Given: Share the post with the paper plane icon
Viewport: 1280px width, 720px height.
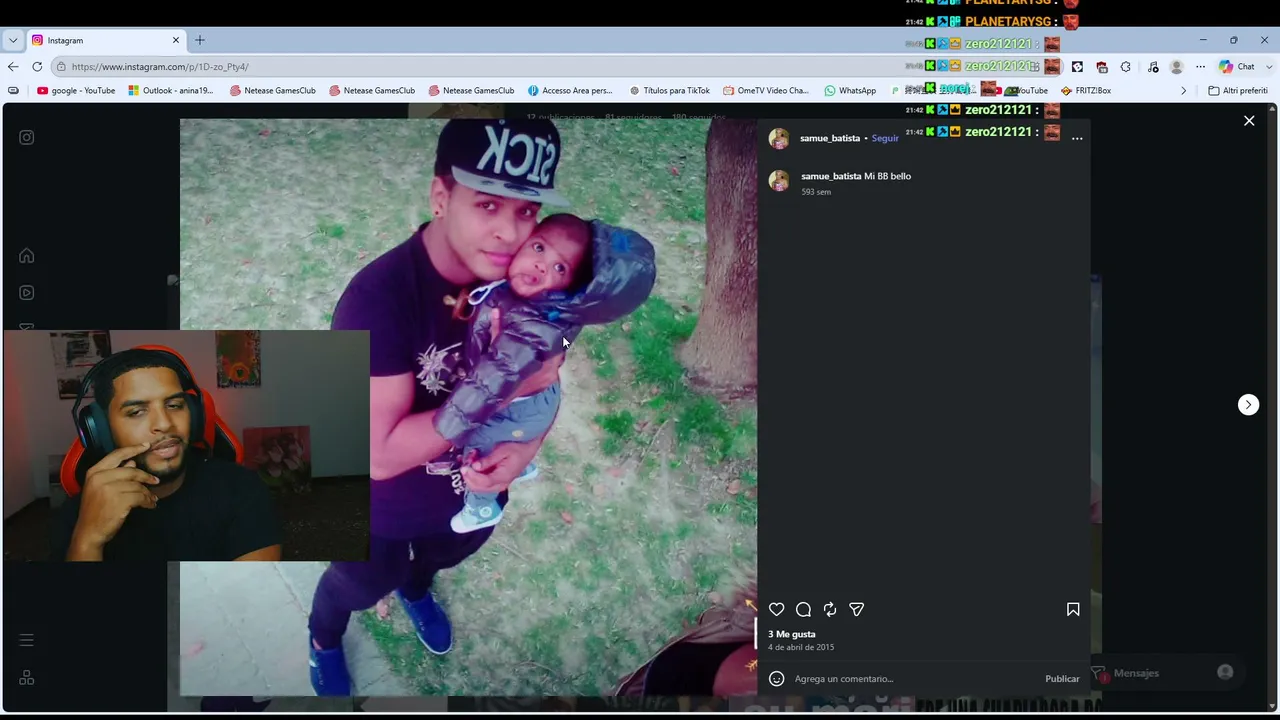Looking at the screenshot, I should [856, 609].
